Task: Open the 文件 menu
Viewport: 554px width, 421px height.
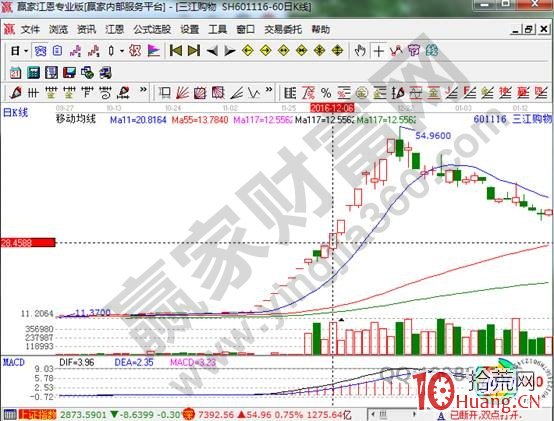Action: [30, 30]
